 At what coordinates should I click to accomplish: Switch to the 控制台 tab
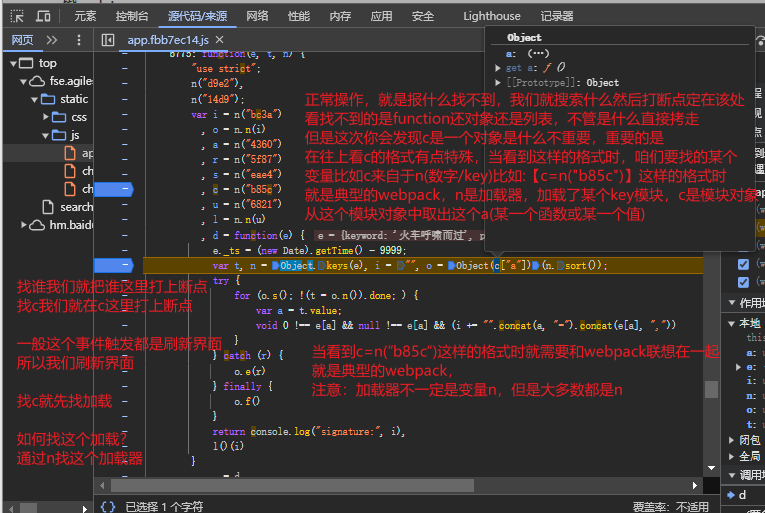click(x=132, y=16)
